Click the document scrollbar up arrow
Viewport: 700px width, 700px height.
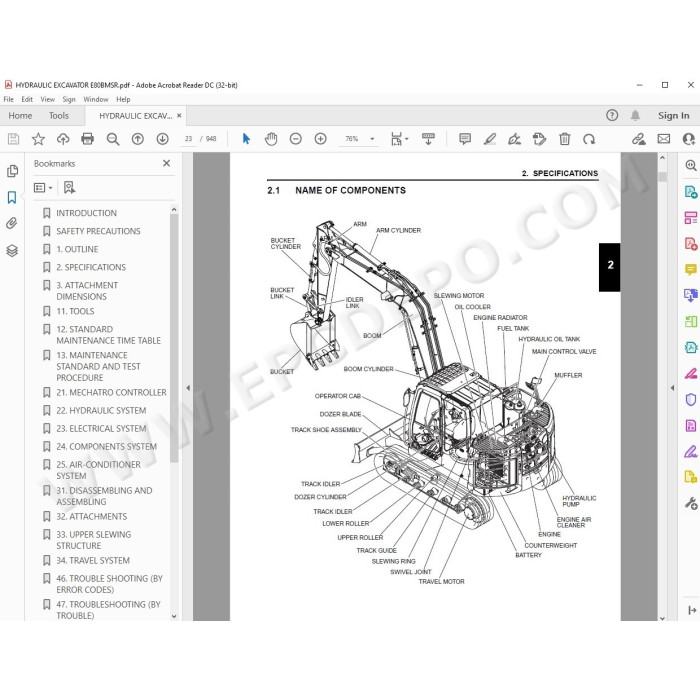click(x=662, y=158)
